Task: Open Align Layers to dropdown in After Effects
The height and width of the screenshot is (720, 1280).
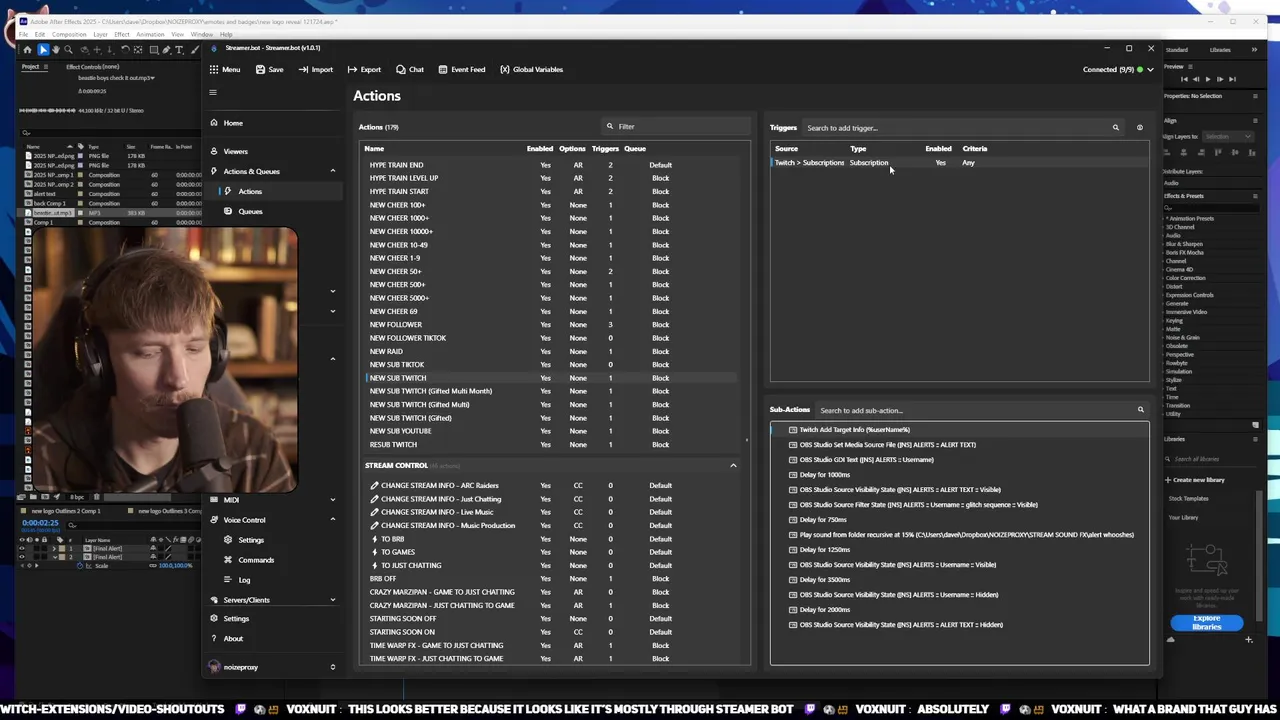Action: tap(1227, 136)
